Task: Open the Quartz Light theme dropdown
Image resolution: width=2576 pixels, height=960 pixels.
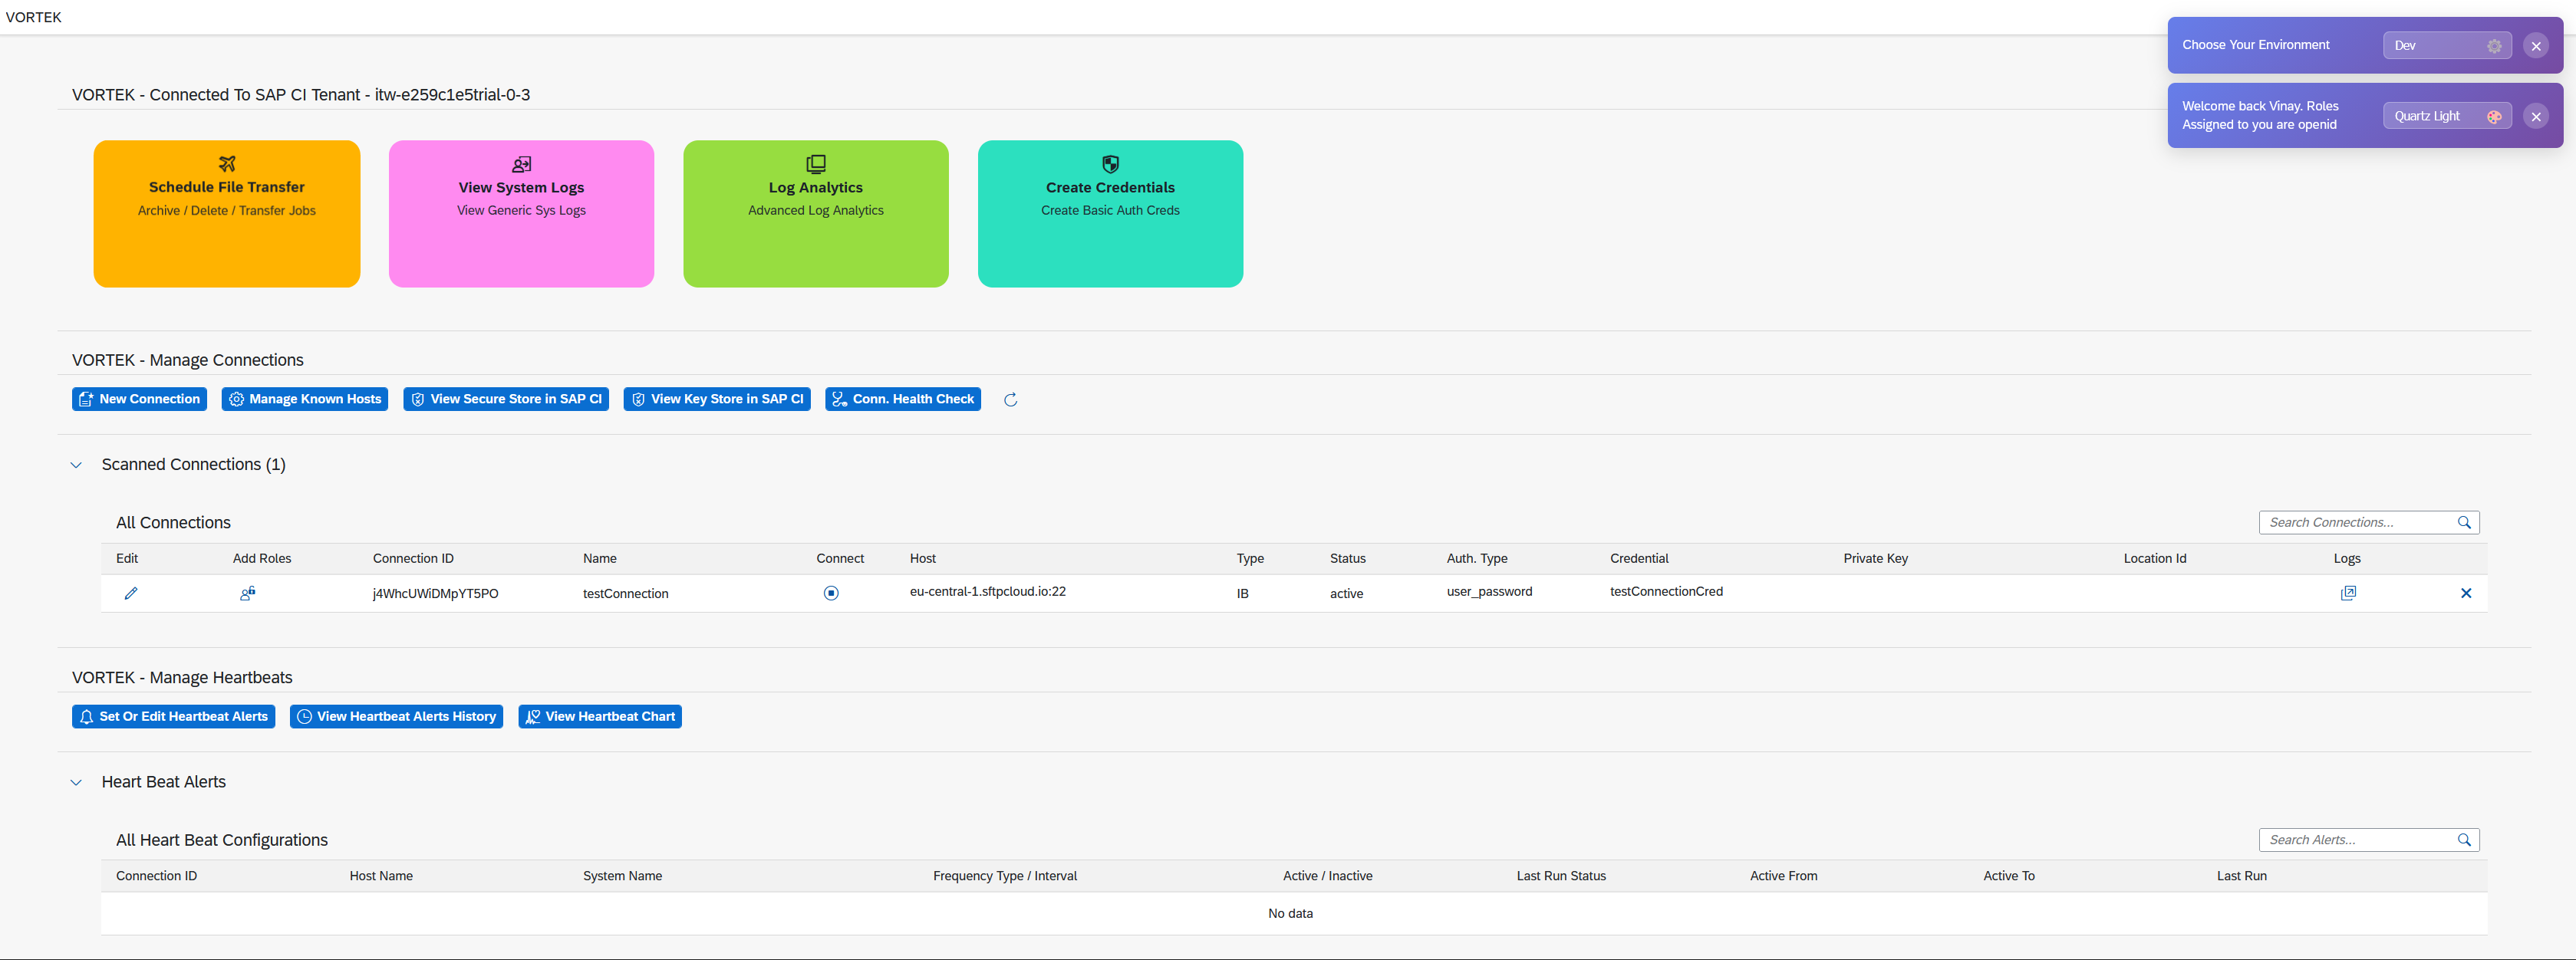Action: click(x=2445, y=116)
